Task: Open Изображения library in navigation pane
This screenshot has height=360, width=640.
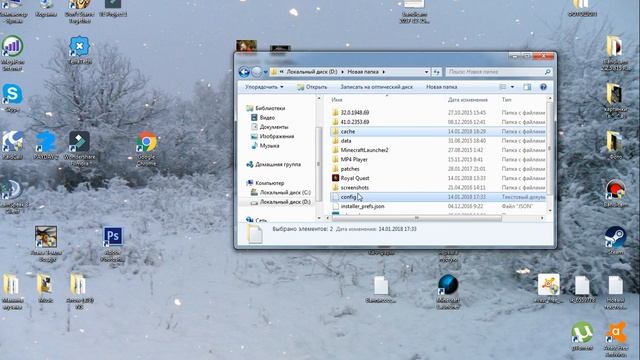Action: coord(277,136)
